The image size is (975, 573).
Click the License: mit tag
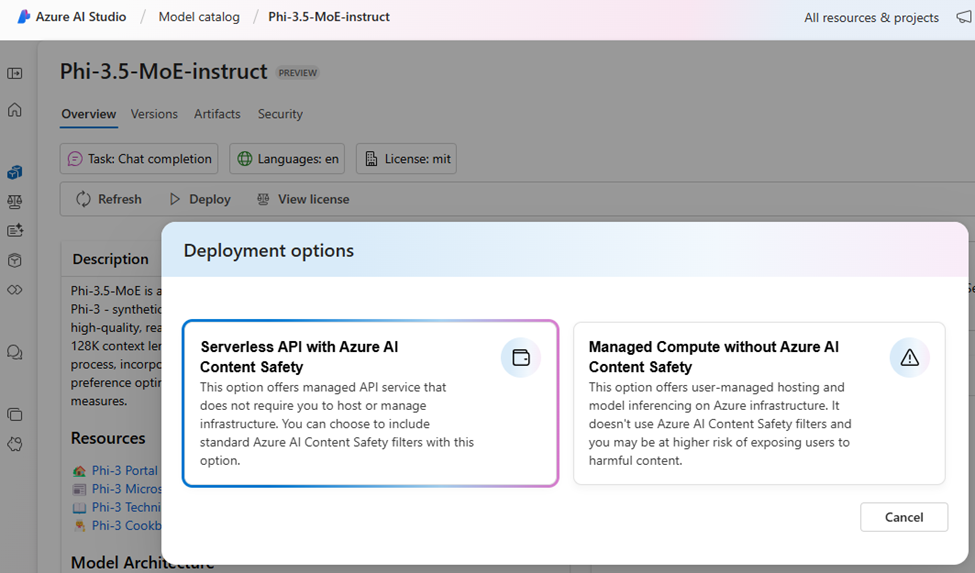[407, 158]
